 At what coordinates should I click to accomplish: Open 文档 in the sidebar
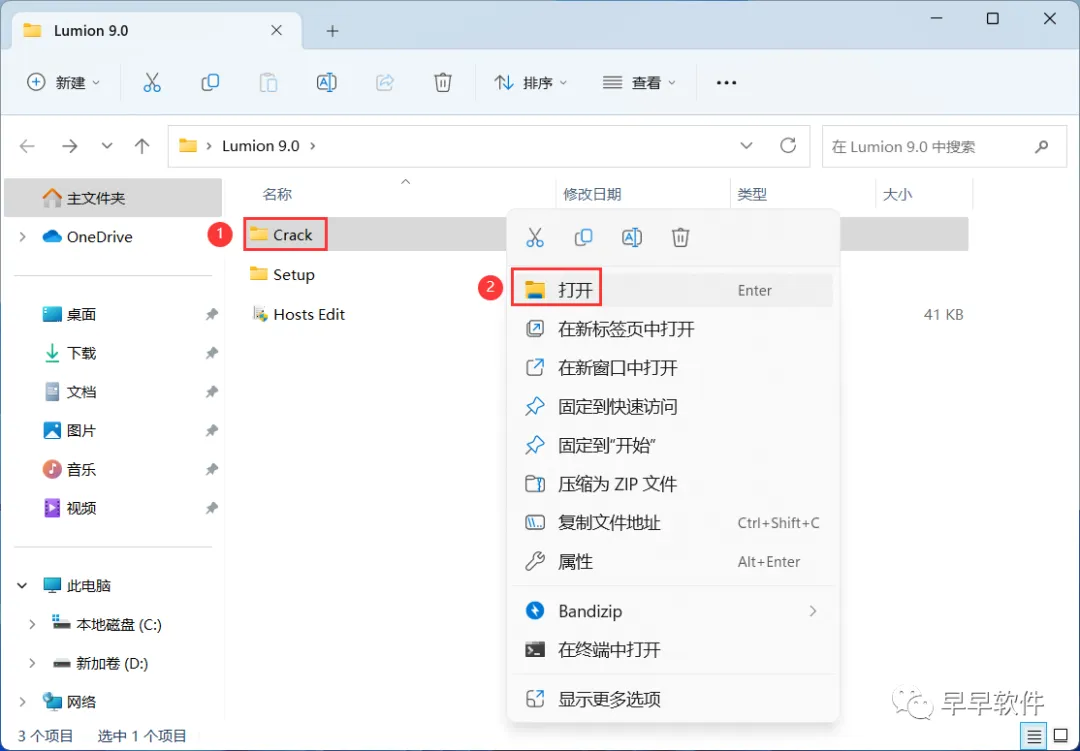(113, 392)
